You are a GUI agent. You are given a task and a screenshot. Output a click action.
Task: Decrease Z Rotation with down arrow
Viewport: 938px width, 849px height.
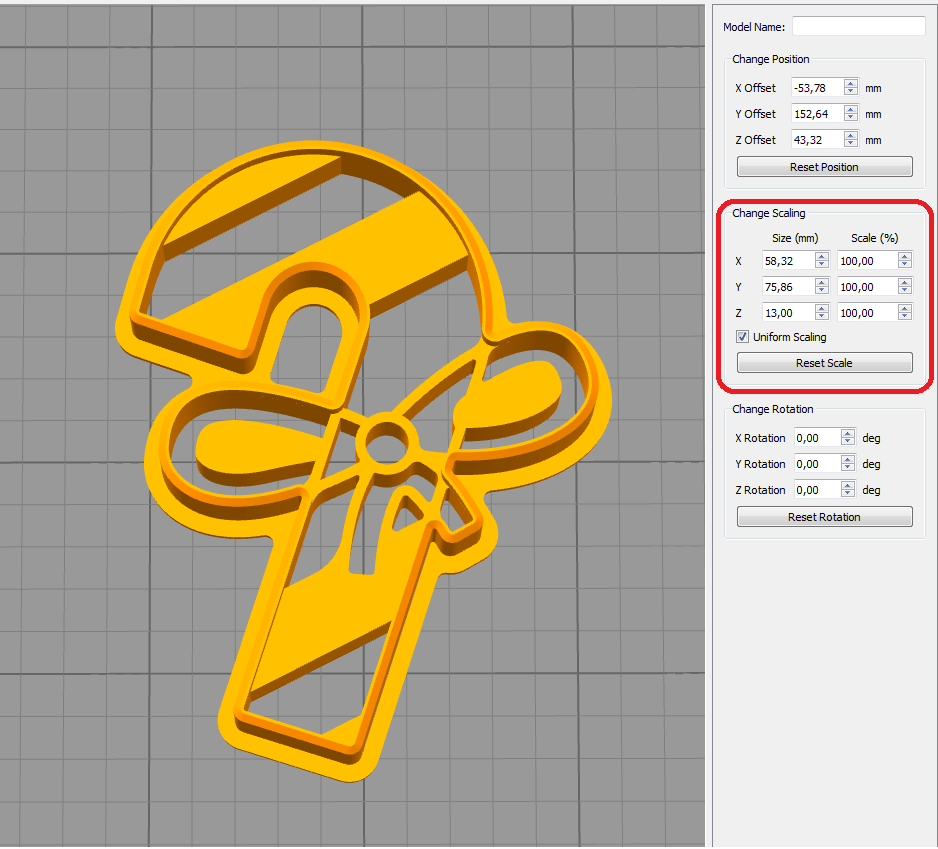[848, 494]
